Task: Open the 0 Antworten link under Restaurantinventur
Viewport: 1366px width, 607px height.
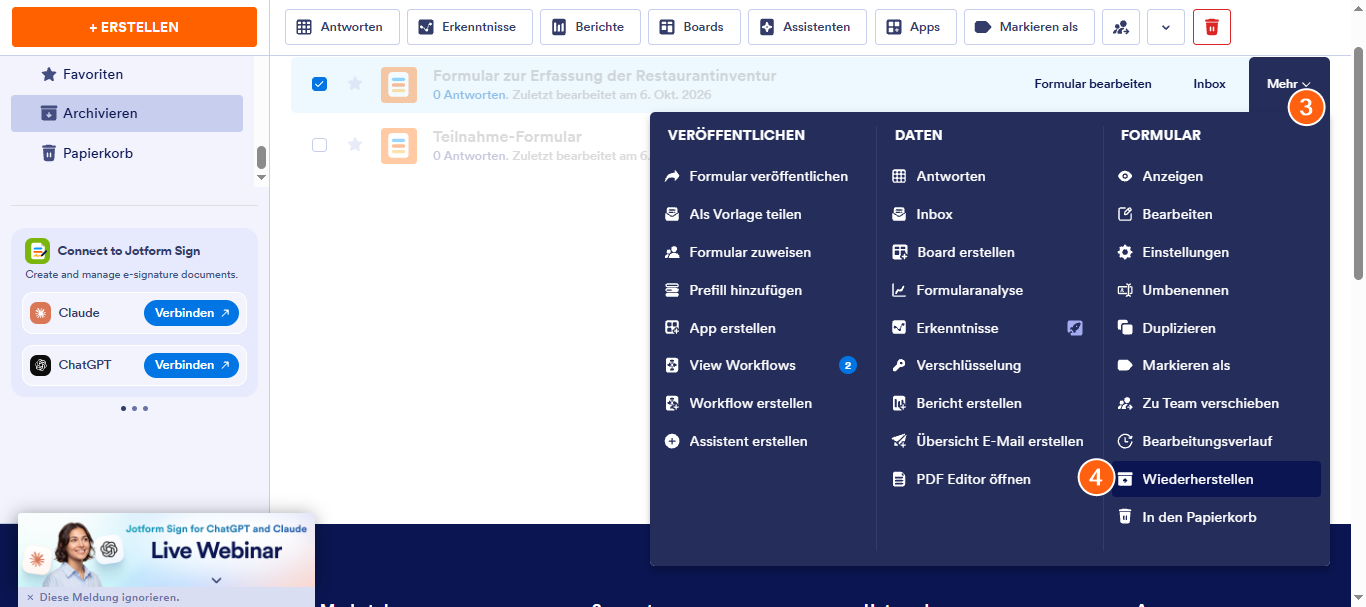Action: pos(469,95)
